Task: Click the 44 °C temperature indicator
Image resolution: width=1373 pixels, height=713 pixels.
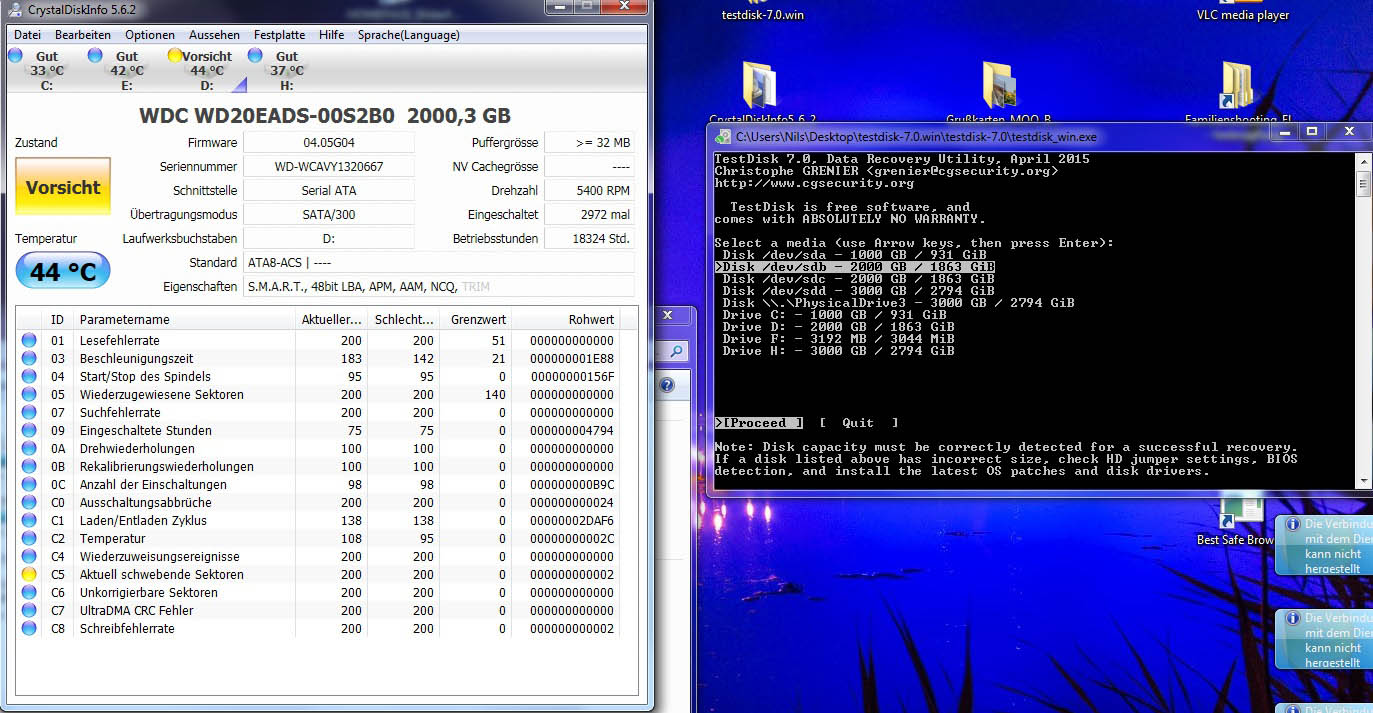Action: tap(63, 270)
